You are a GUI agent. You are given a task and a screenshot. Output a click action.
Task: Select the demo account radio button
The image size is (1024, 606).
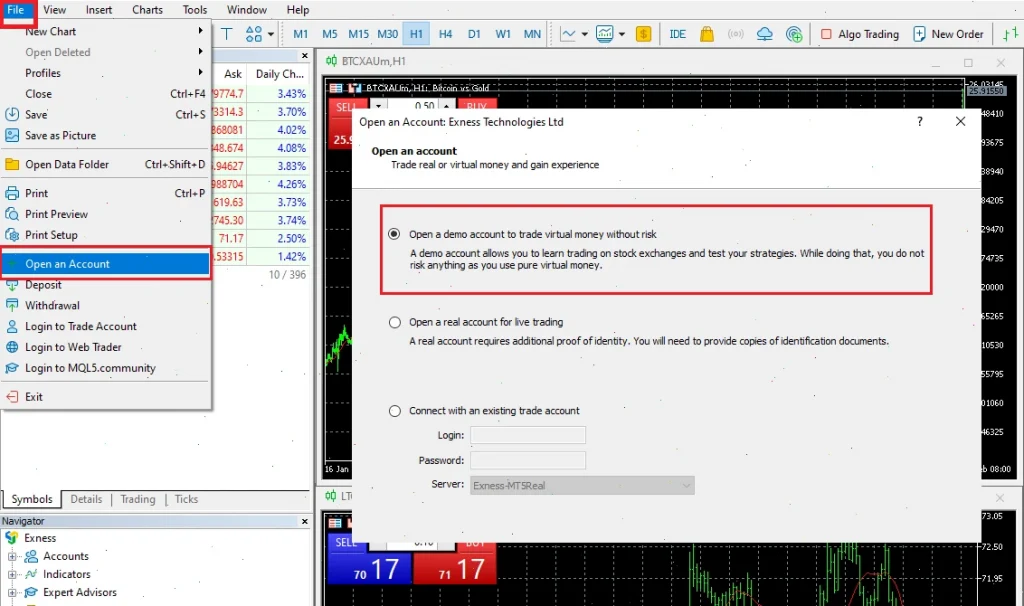pyautogui.click(x=395, y=232)
